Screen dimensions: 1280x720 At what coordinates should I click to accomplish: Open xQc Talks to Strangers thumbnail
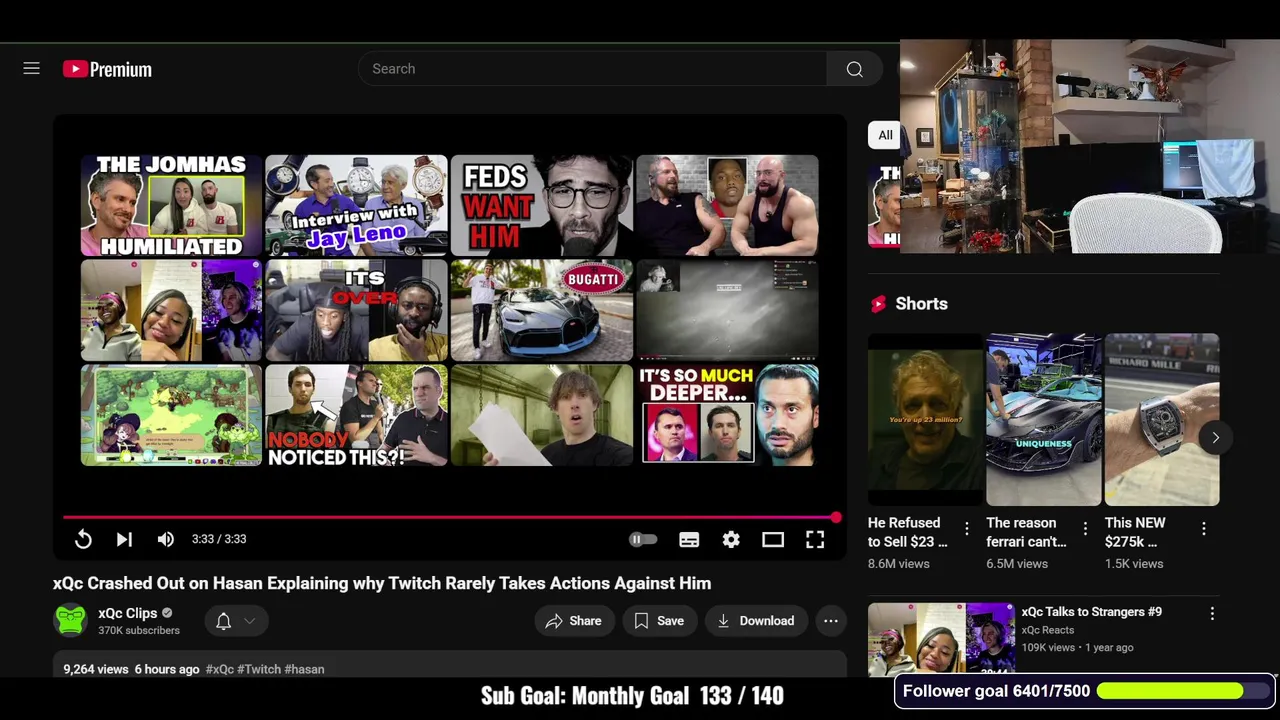941,640
